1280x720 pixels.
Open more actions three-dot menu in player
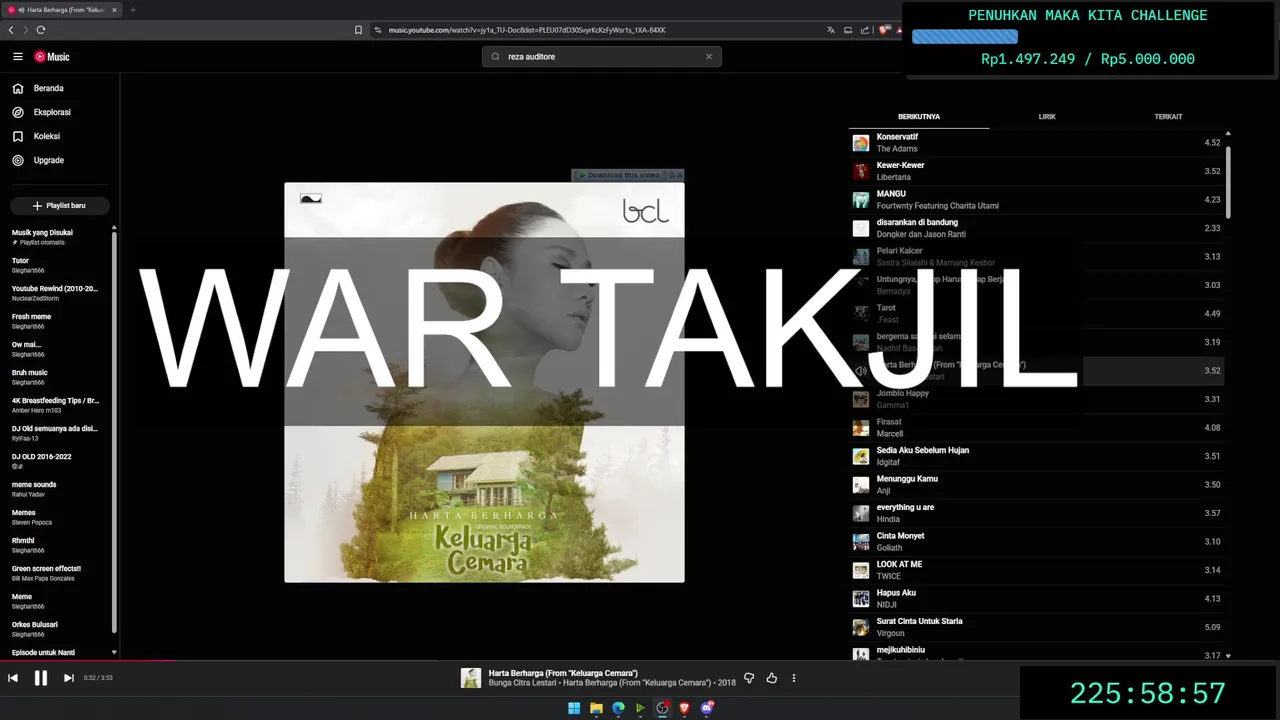[794, 678]
